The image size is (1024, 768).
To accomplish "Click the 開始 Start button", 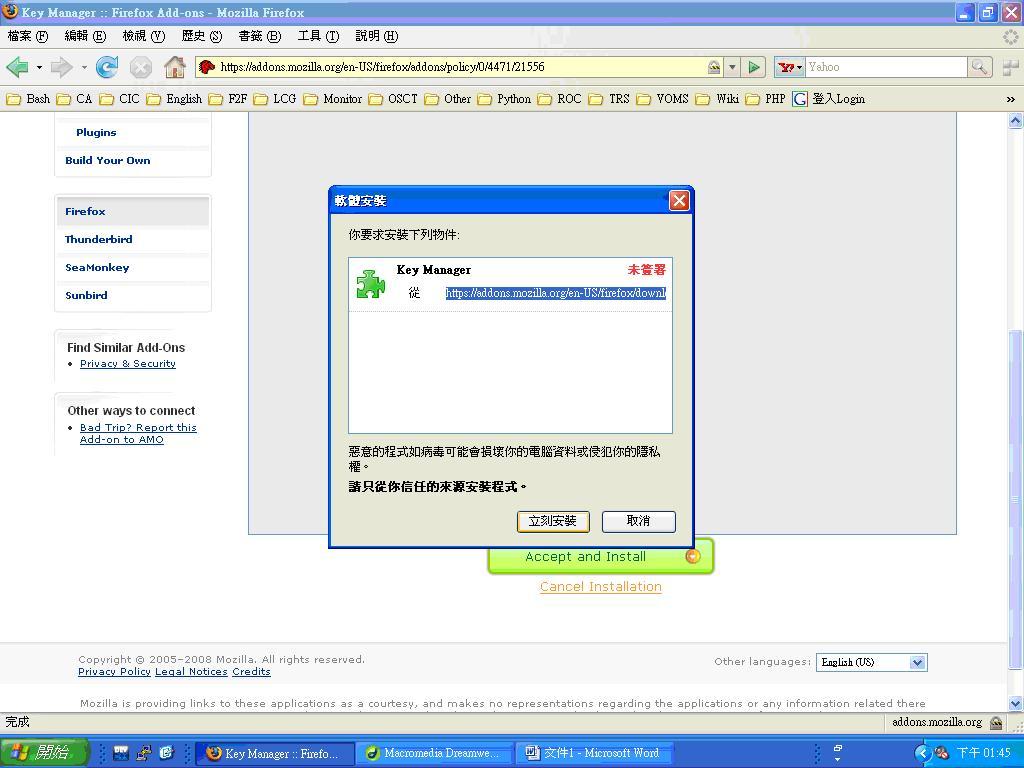I will [x=44, y=753].
